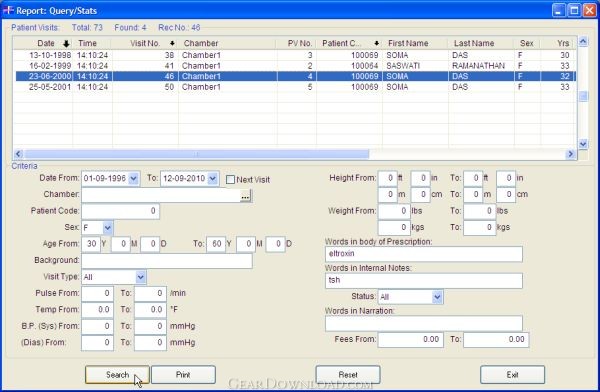Click the Fees To field

click(496, 340)
